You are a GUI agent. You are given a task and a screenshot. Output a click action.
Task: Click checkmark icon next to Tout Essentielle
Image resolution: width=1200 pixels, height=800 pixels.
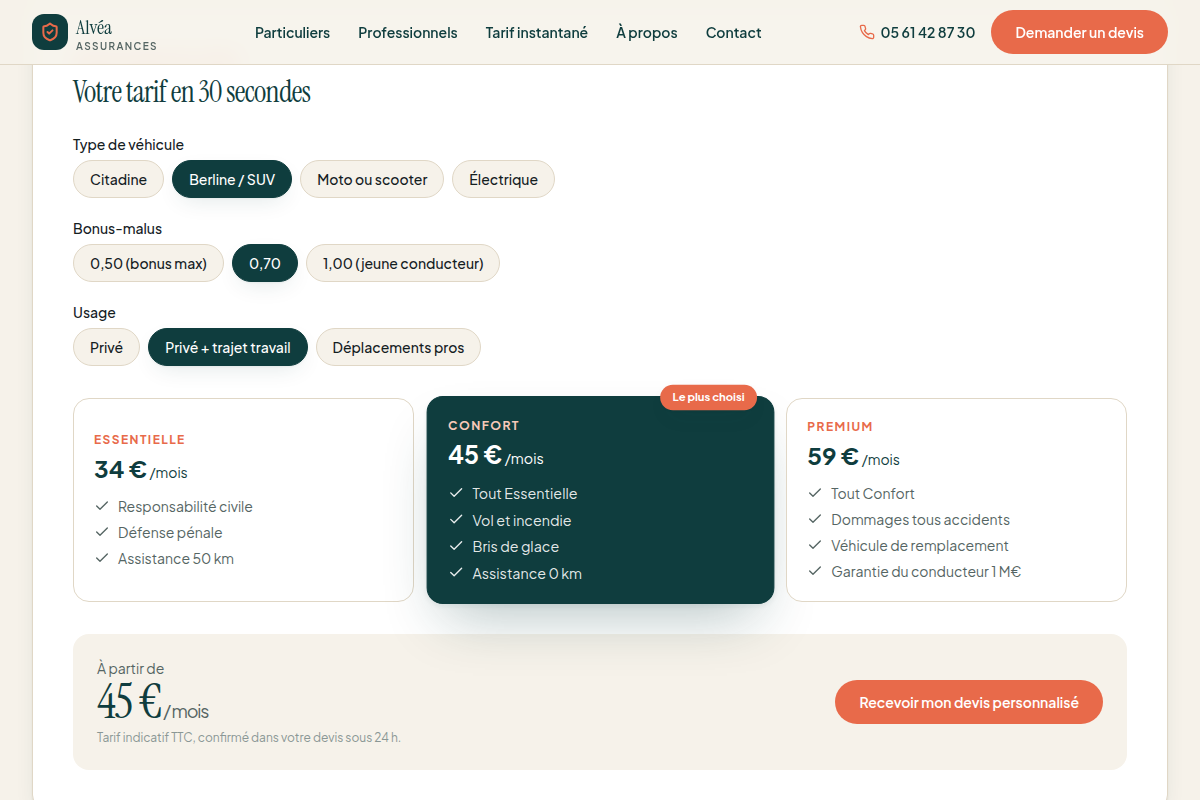(x=456, y=493)
